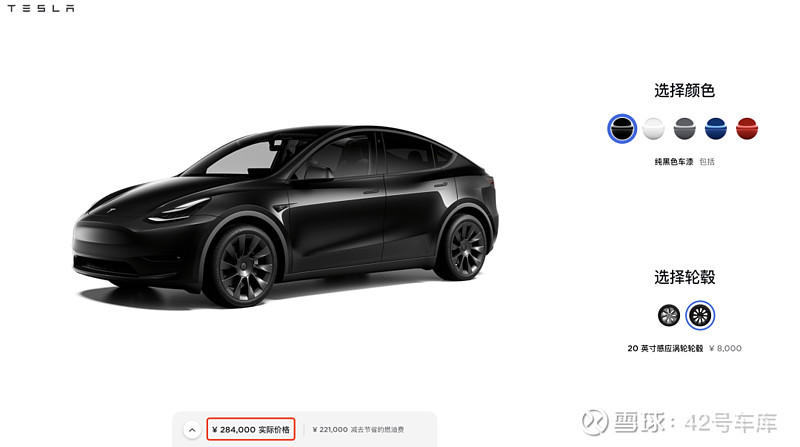Viewport: 800px width, 447px height.
Task: Expand price details with the up chevron
Action: point(192,430)
